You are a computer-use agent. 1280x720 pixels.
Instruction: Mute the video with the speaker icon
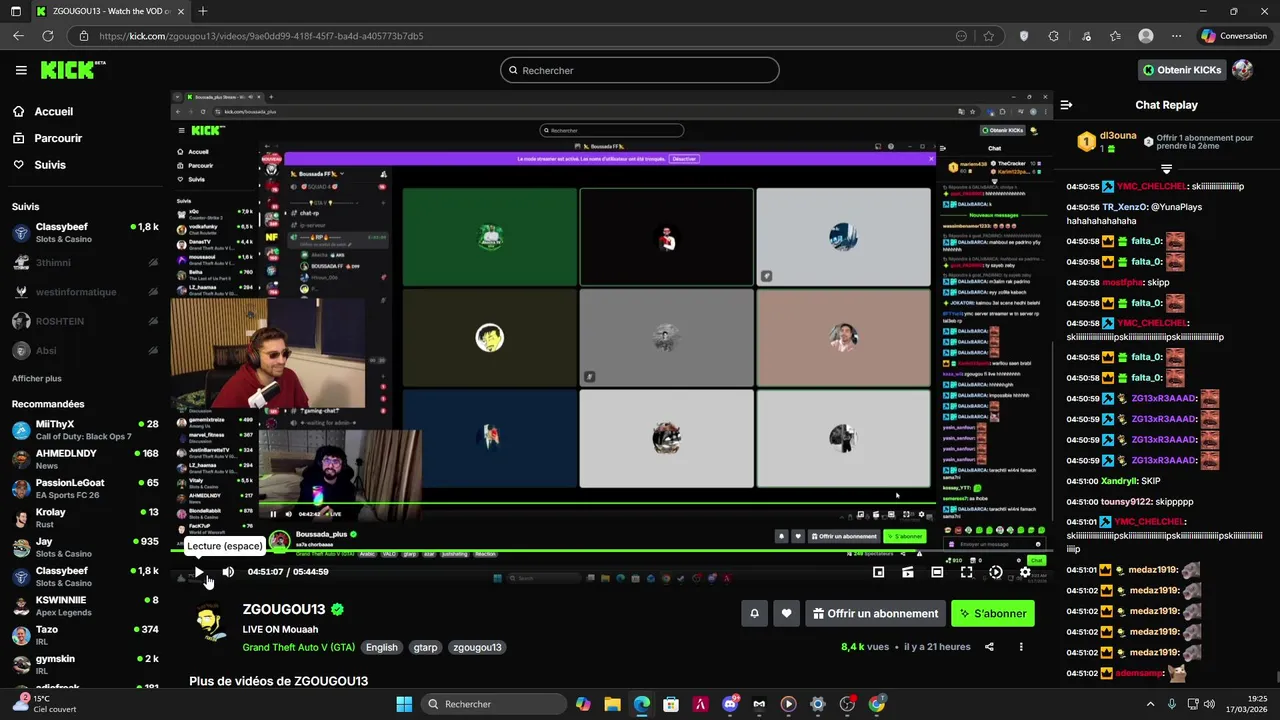(x=228, y=572)
